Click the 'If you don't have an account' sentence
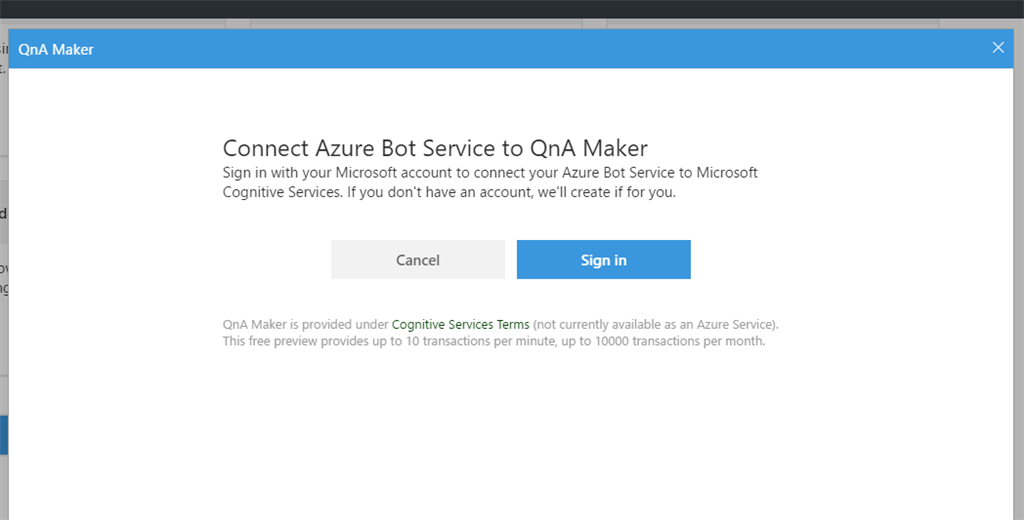 click(512, 192)
